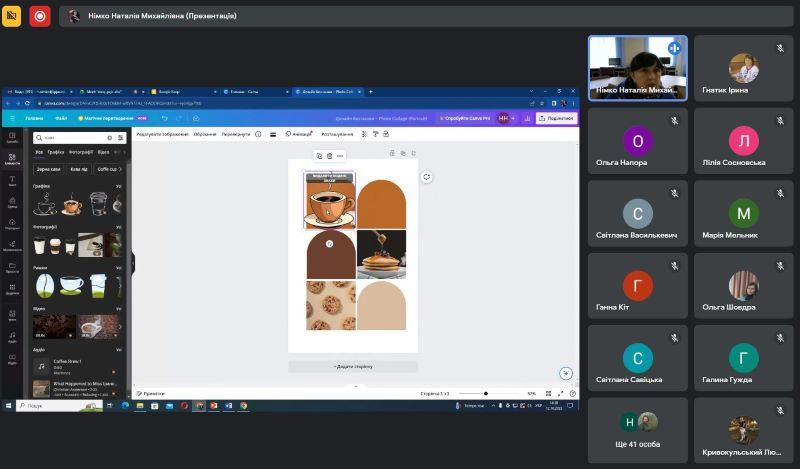Viewport: 800px width, 469px height.
Task: Open more options for the selected image
Action: [340, 156]
